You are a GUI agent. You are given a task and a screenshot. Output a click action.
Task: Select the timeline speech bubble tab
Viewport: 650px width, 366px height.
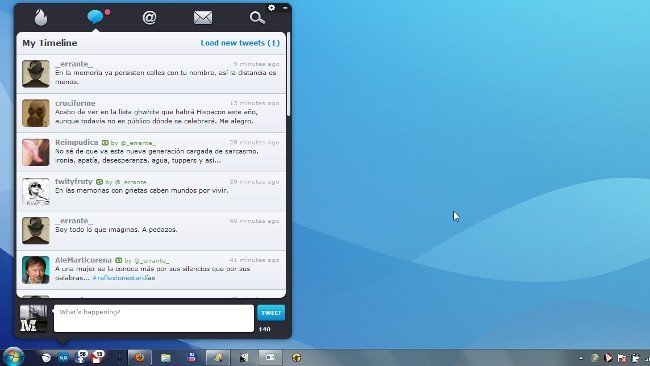pos(95,17)
